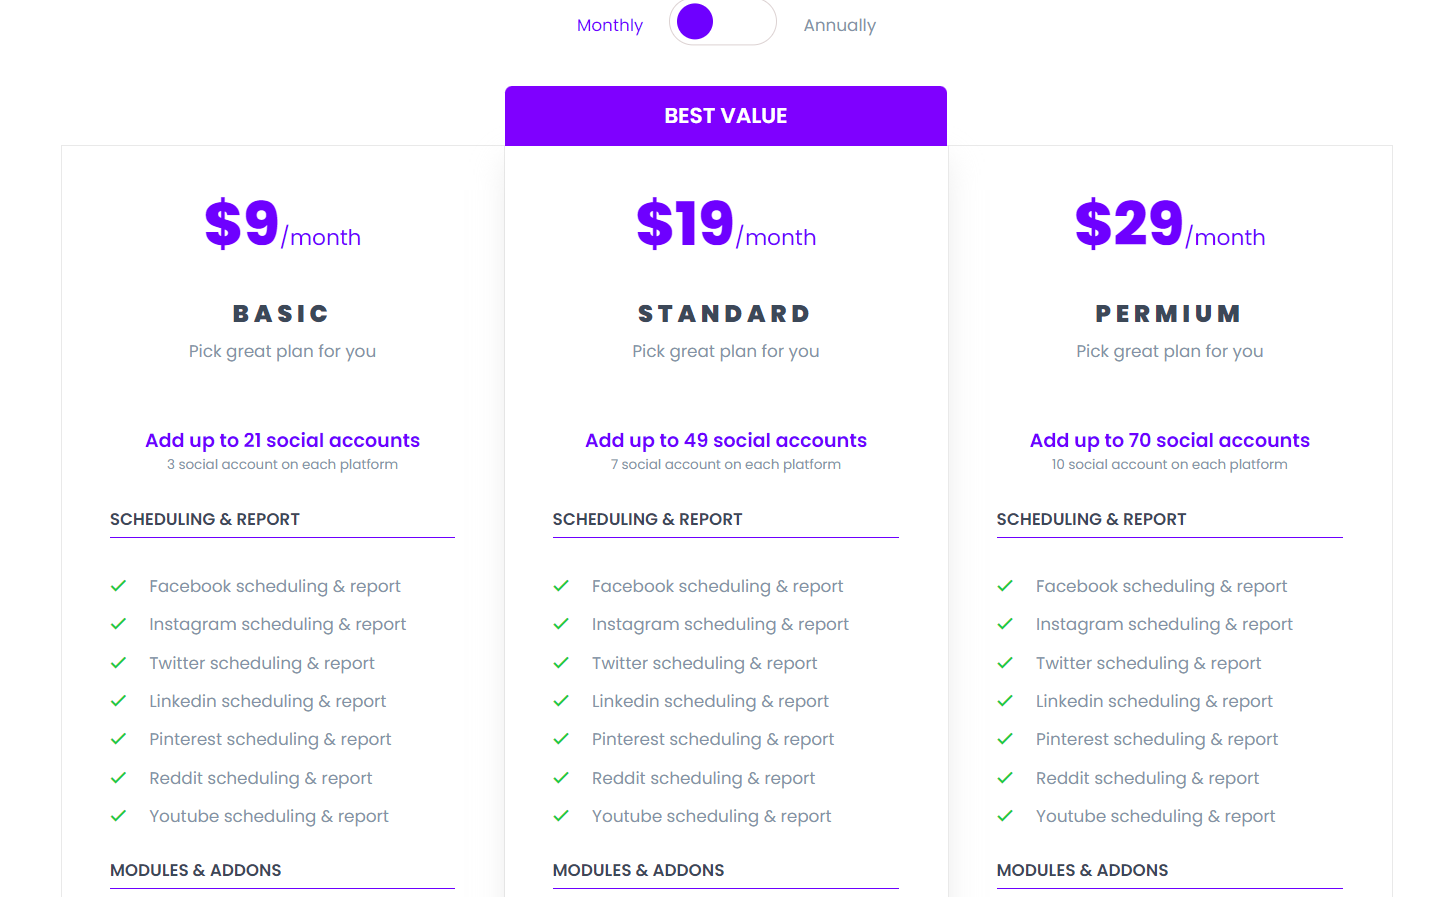The height and width of the screenshot is (897, 1451).
Task: Open the Permium plan's Scheduling & Report heading
Action: [x=1091, y=519]
